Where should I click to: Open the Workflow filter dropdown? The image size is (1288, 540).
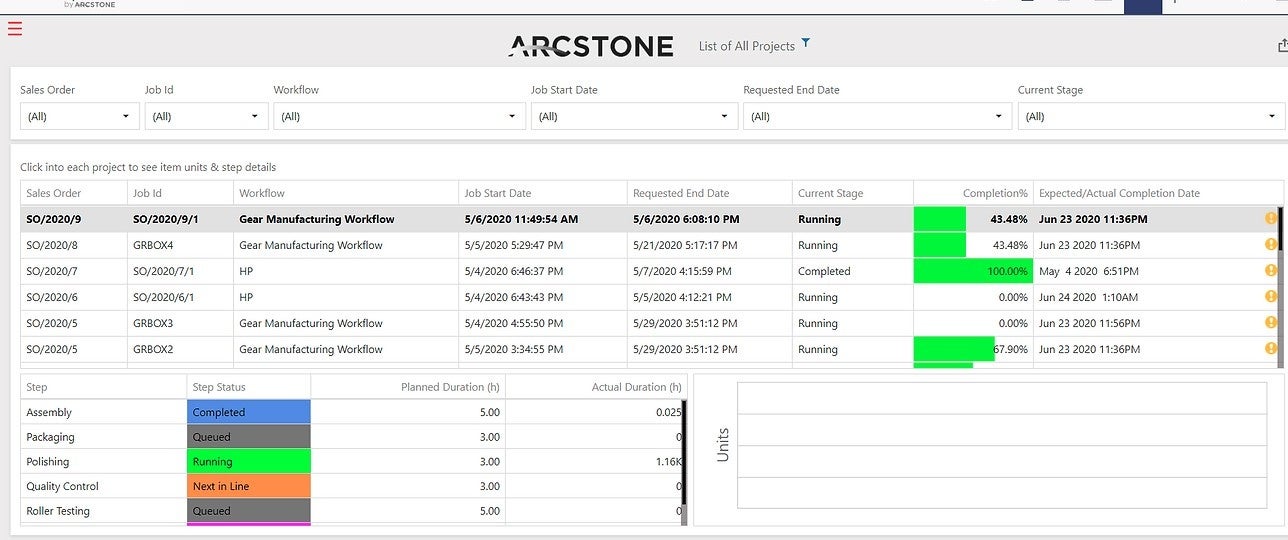click(x=399, y=117)
